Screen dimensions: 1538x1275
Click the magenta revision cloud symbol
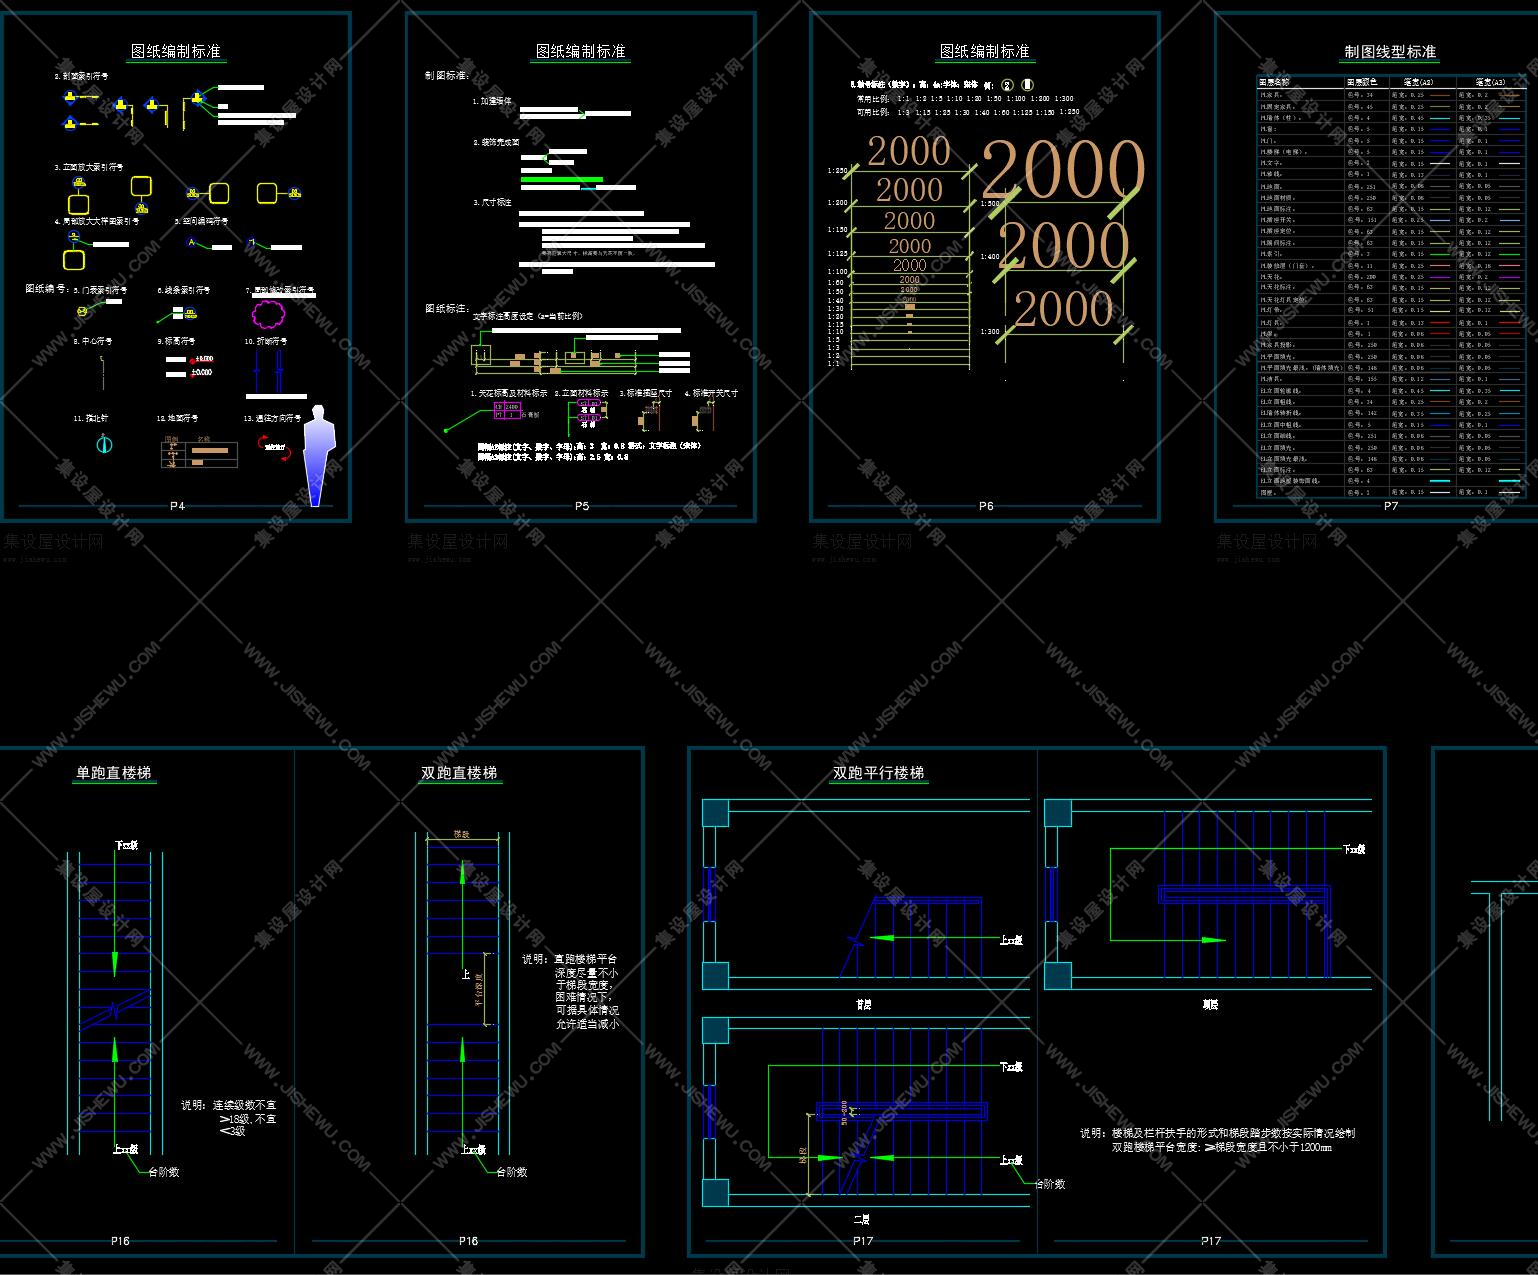click(x=270, y=315)
